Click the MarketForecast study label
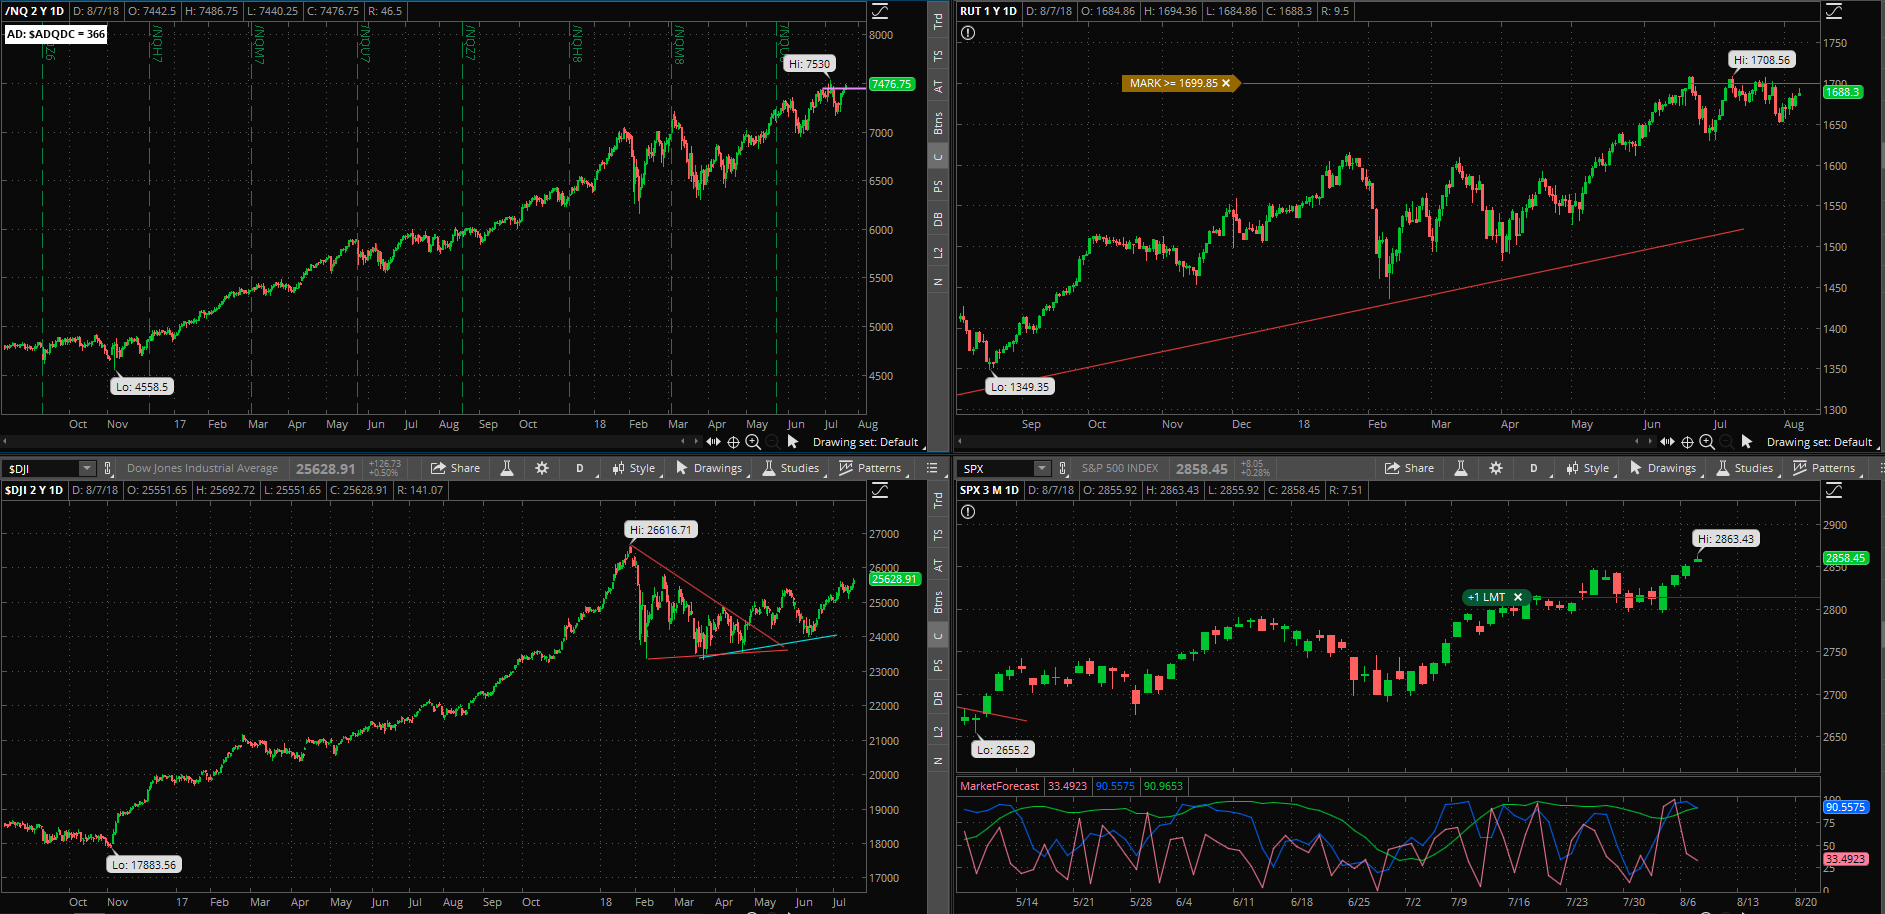This screenshot has height=914, width=1885. (1000, 786)
